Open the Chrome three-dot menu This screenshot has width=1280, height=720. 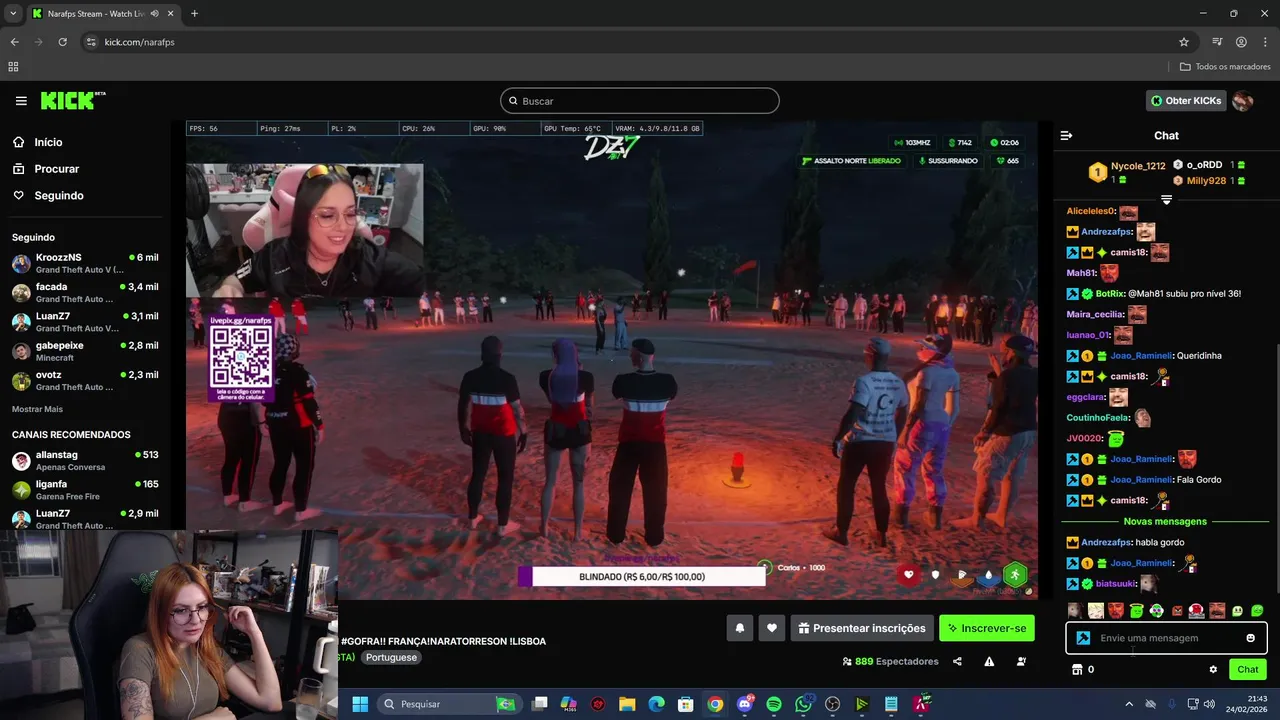1265,42
